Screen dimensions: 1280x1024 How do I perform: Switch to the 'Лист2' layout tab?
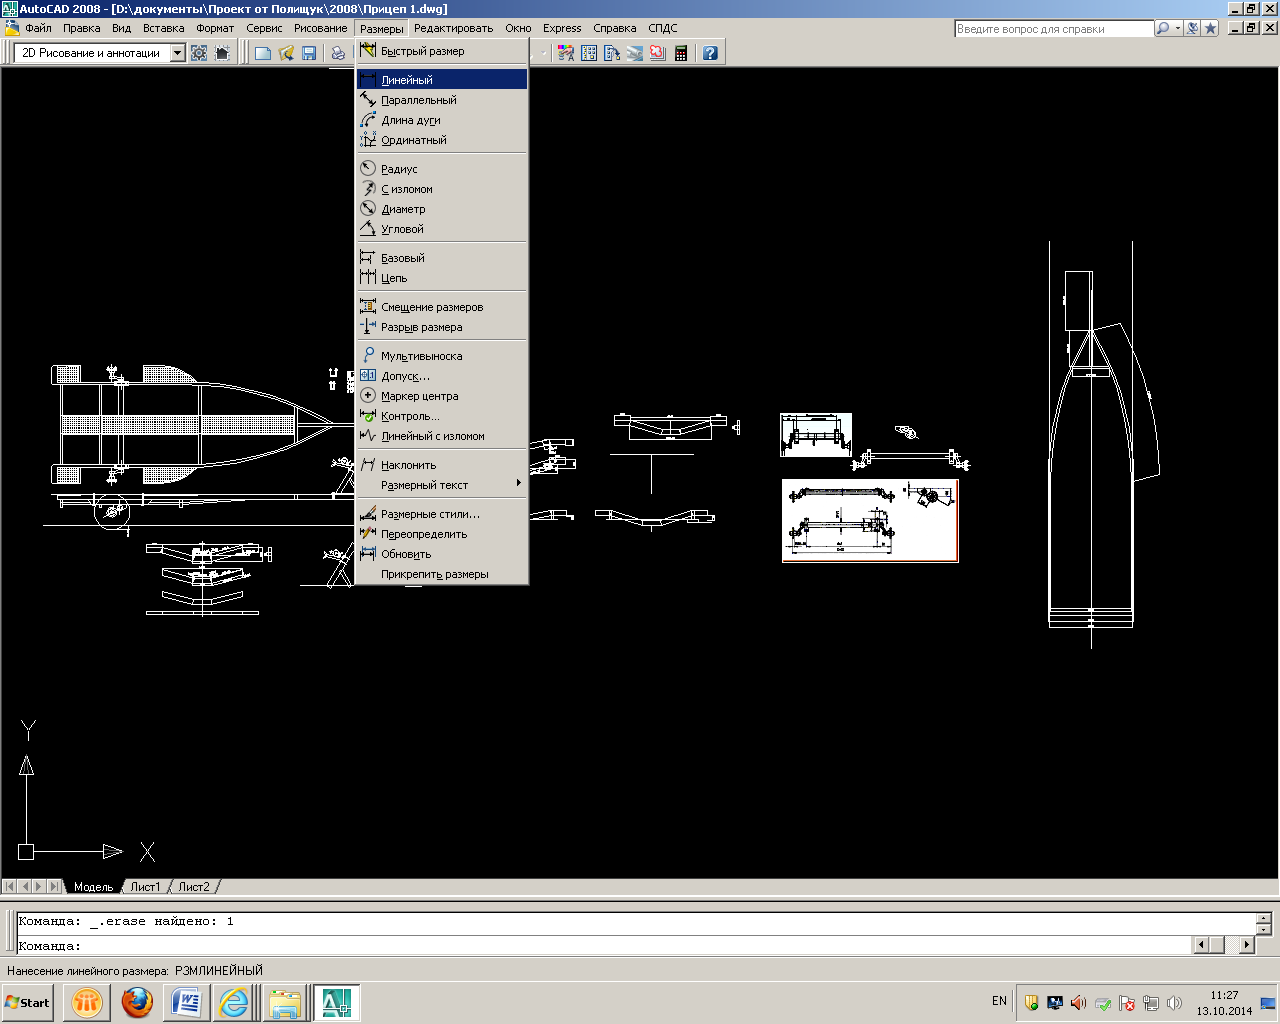coord(194,887)
